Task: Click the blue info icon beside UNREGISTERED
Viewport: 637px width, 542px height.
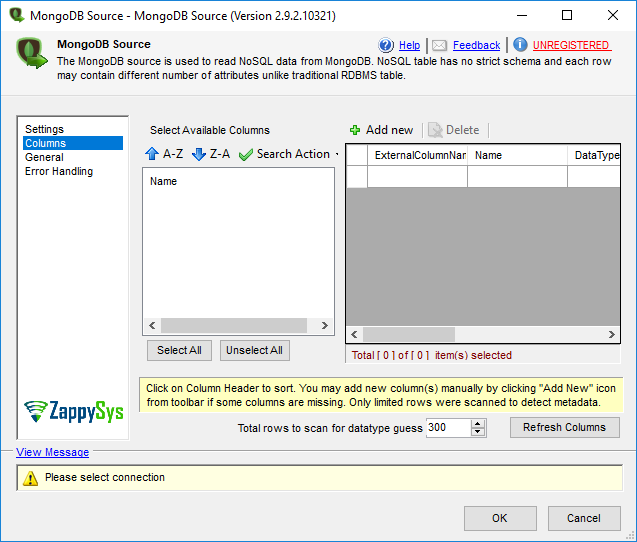Action: pyautogui.click(x=520, y=45)
